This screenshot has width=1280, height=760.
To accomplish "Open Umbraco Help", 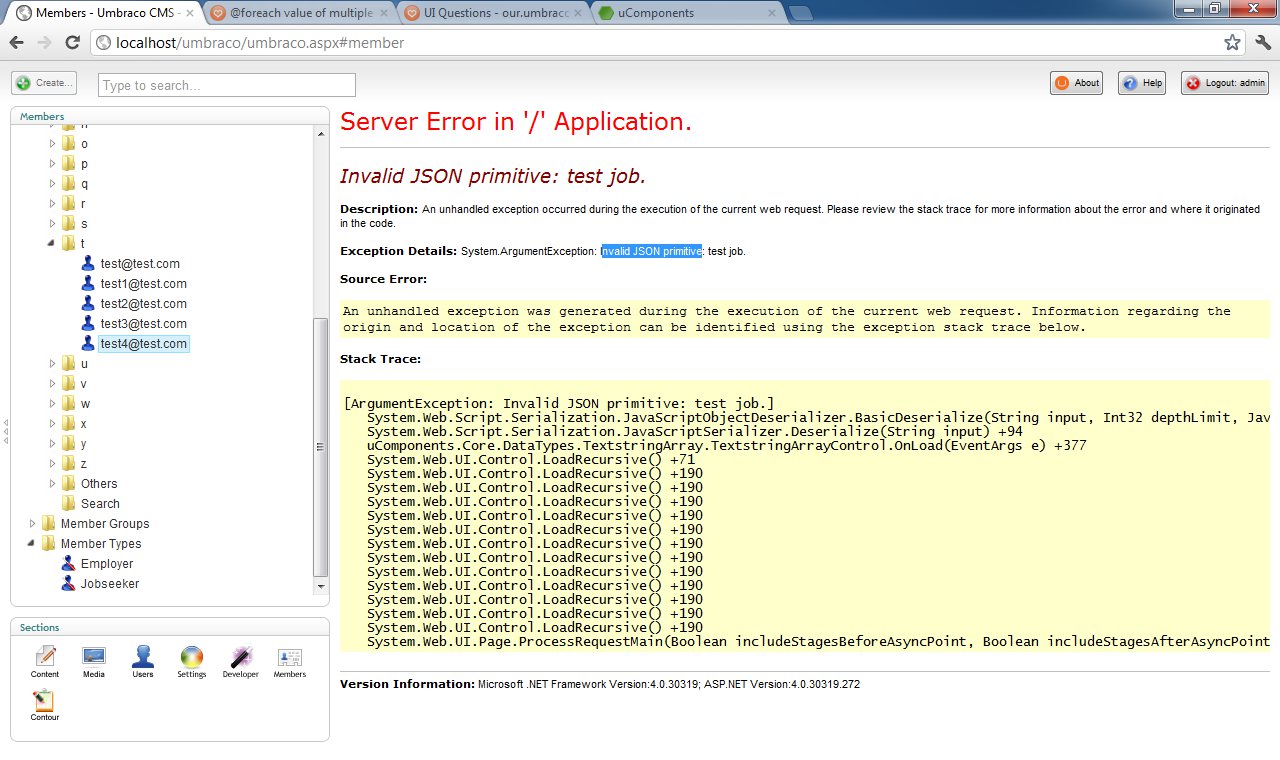I will coord(1142,83).
